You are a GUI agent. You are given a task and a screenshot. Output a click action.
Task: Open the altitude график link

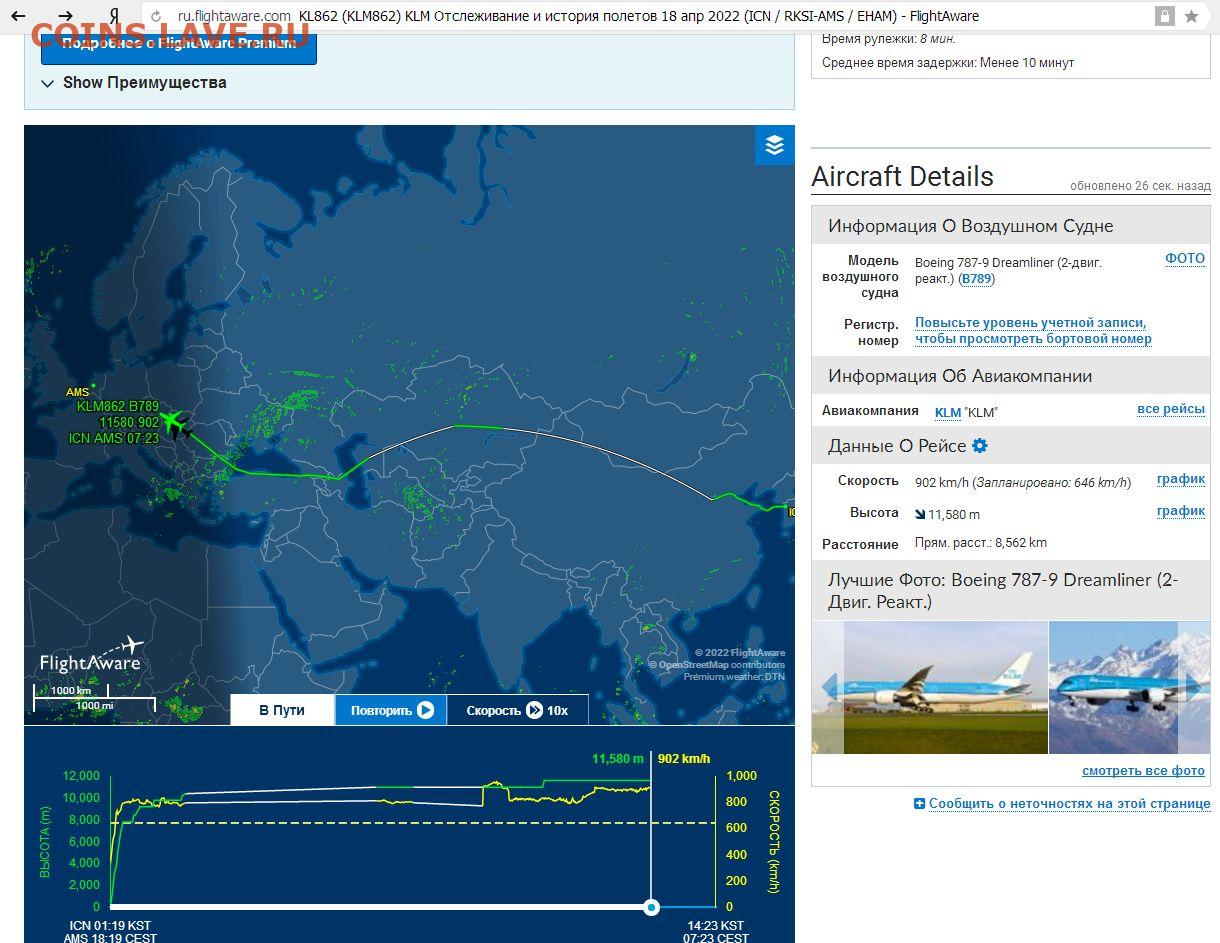pyautogui.click(x=1181, y=511)
